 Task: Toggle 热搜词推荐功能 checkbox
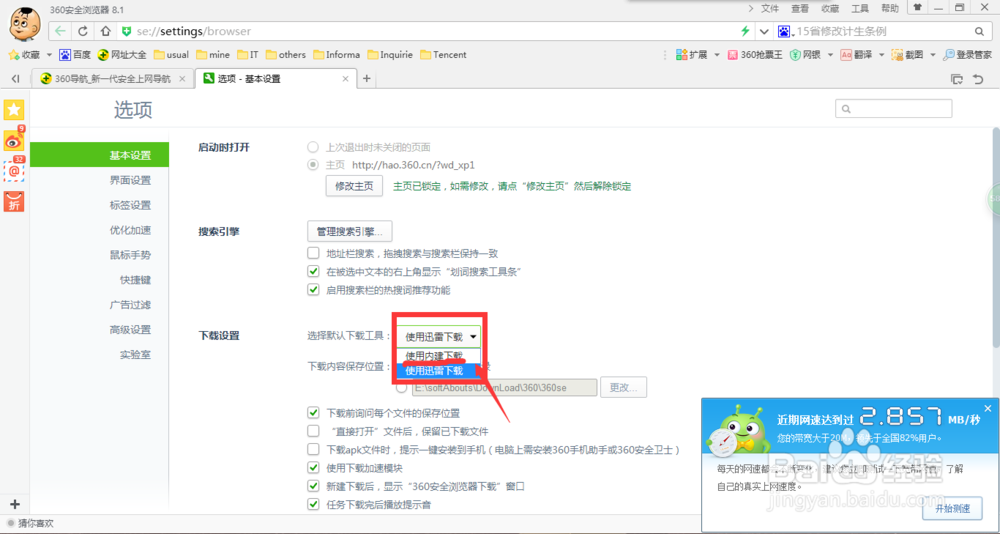tap(313, 290)
